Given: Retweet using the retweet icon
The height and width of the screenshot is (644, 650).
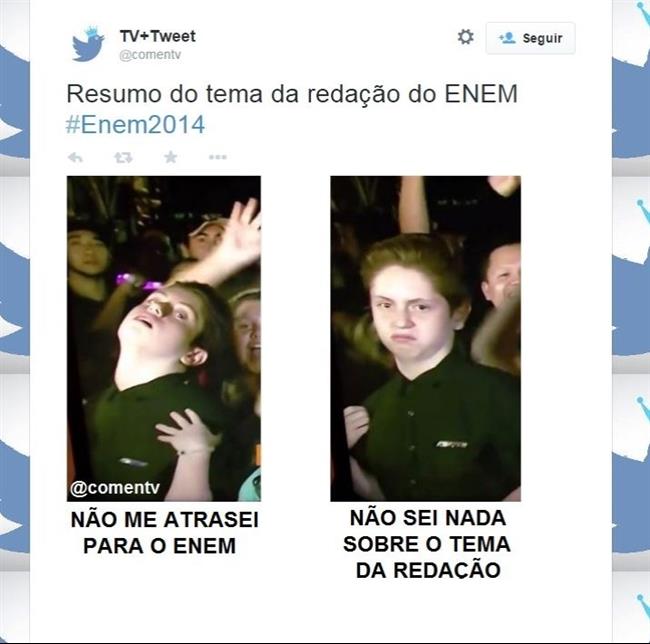Looking at the screenshot, I should tap(123, 157).
